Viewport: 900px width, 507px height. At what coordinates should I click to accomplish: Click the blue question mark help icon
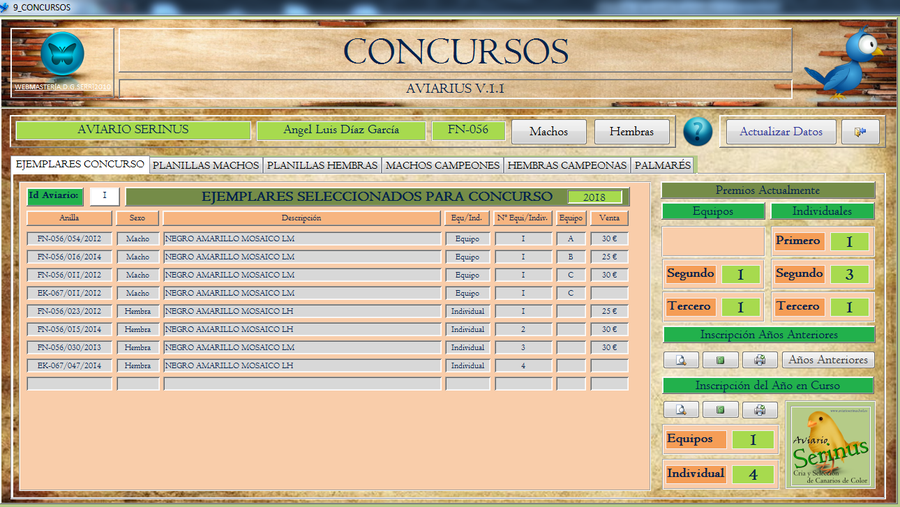coord(697,132)
